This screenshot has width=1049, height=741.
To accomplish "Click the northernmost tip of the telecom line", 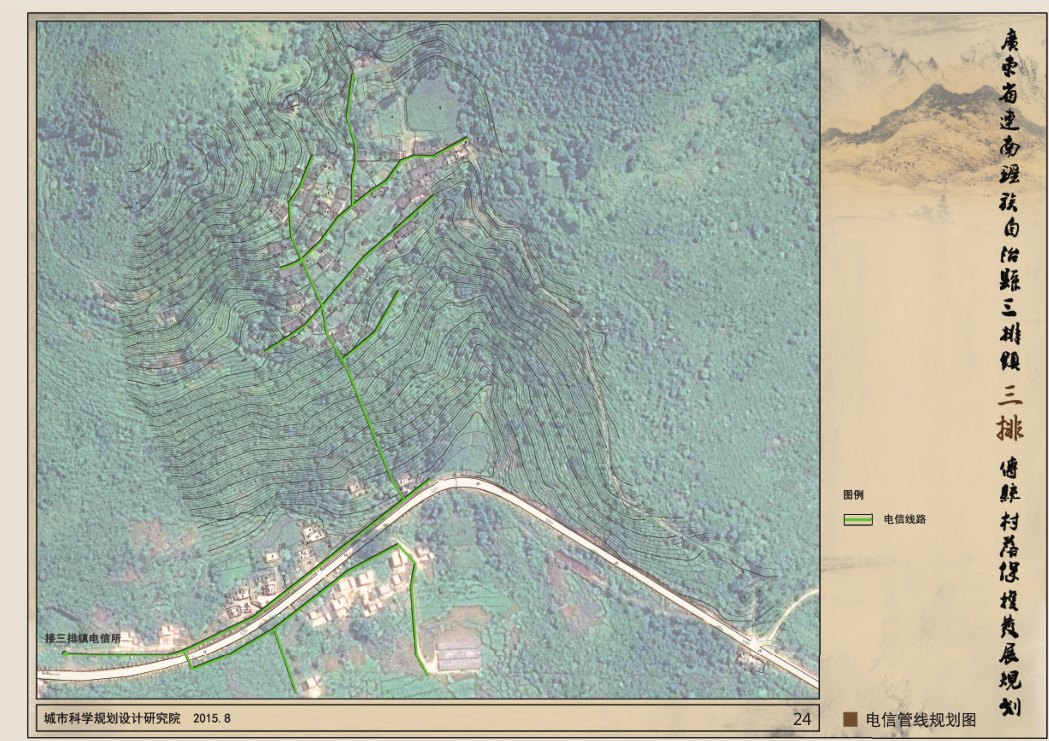I will pos(354,67).
